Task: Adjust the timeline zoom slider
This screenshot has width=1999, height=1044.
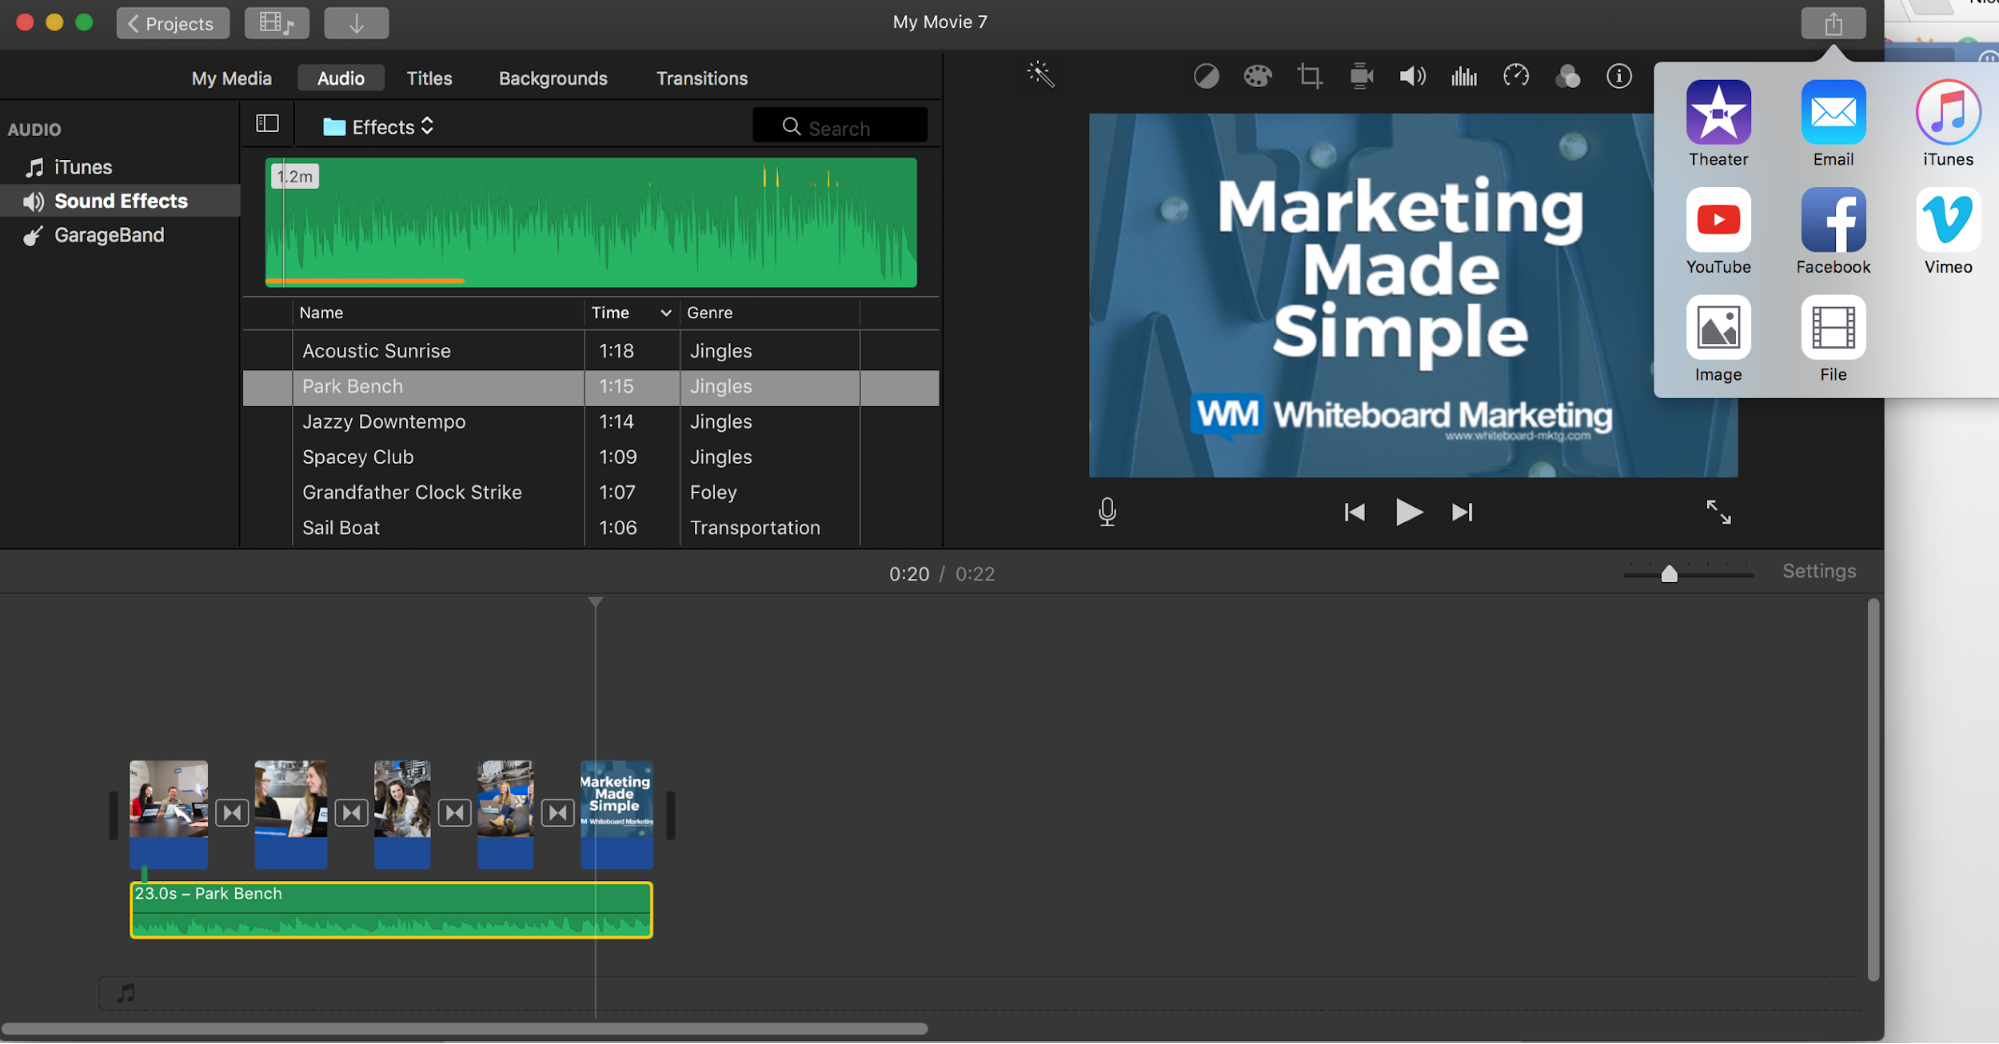Action: [x=1669, y=573]
